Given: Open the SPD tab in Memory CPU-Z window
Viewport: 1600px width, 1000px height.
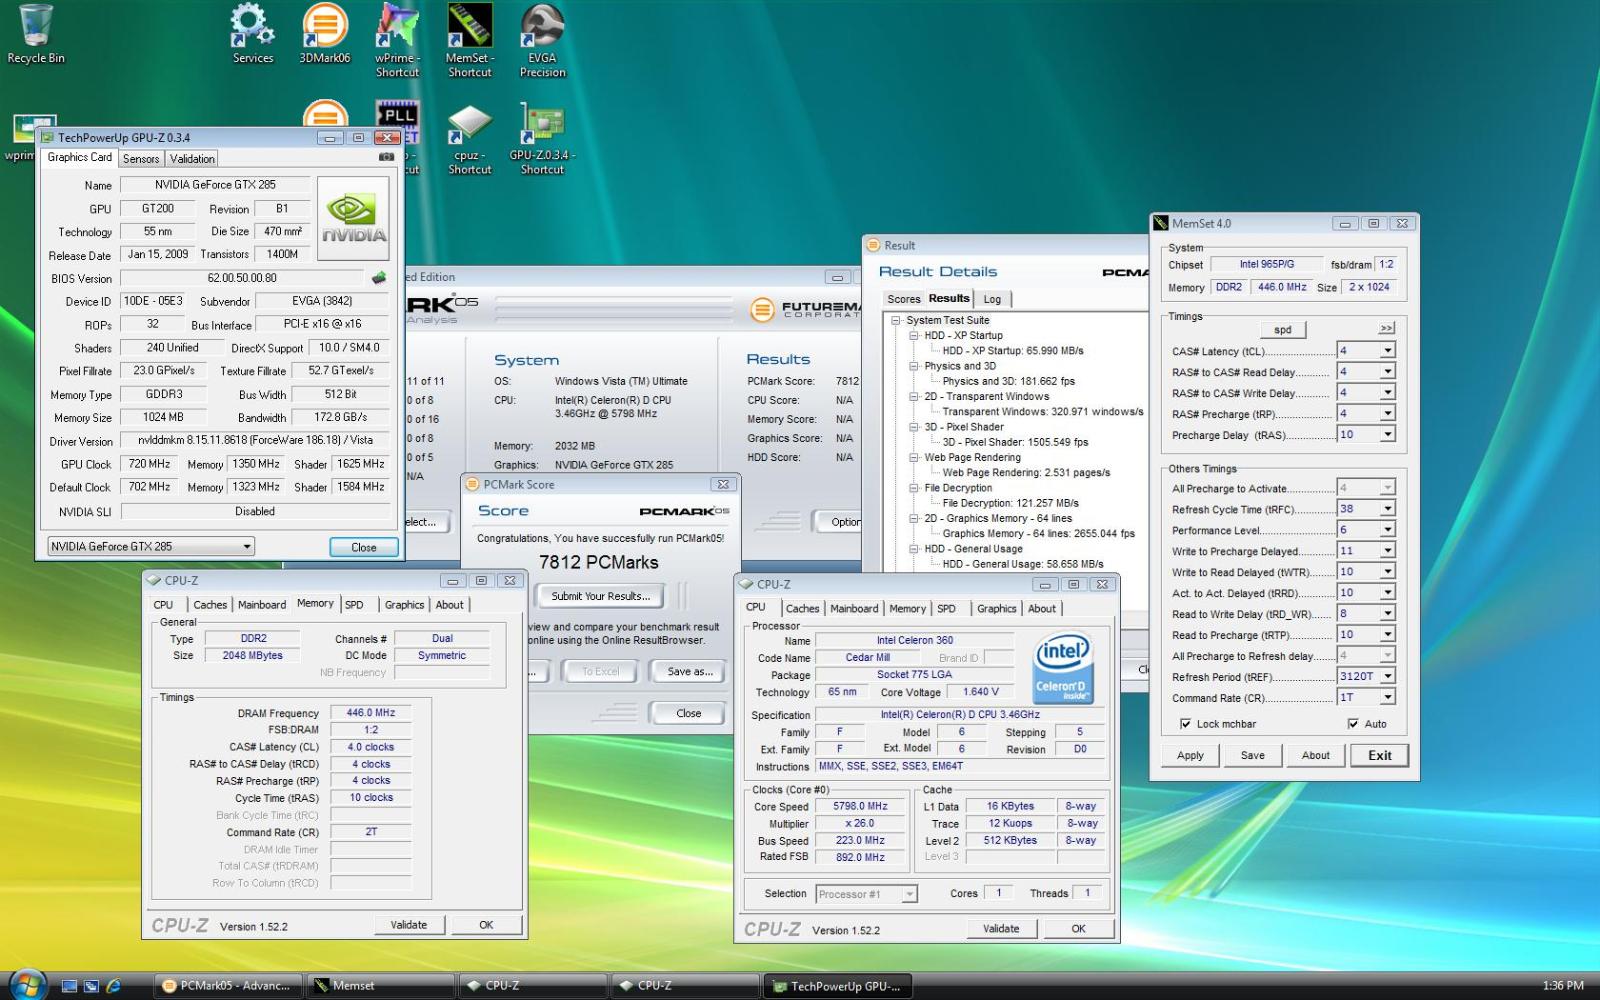Looking at the screenshot, I should 354,605.
